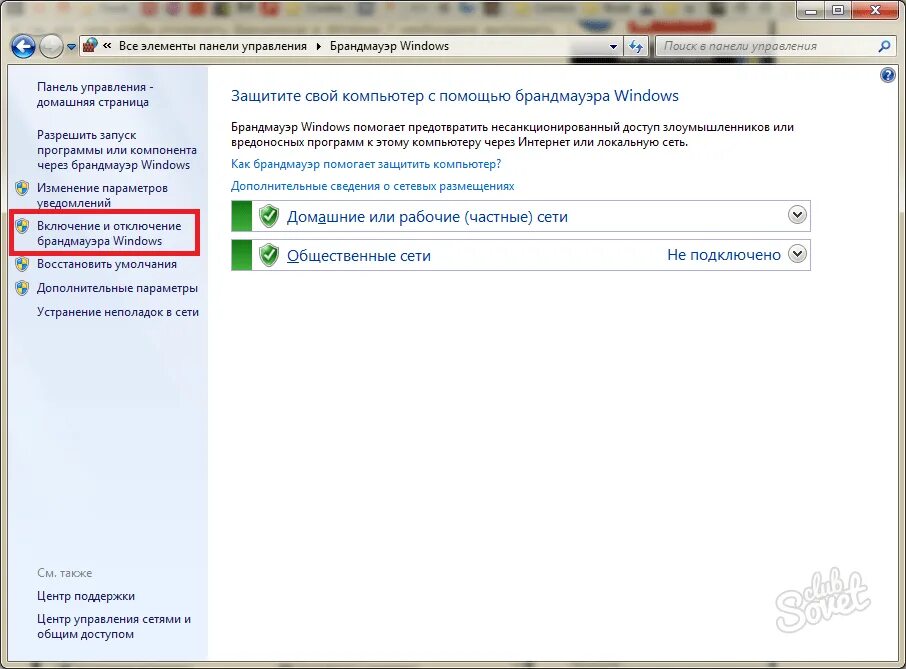Image resolution: width=906 pixels, height=669 pixels.
Task: Click shield icon beside 'Включение и отключение брандмауэра'
Action: click(x=22, y=226)
